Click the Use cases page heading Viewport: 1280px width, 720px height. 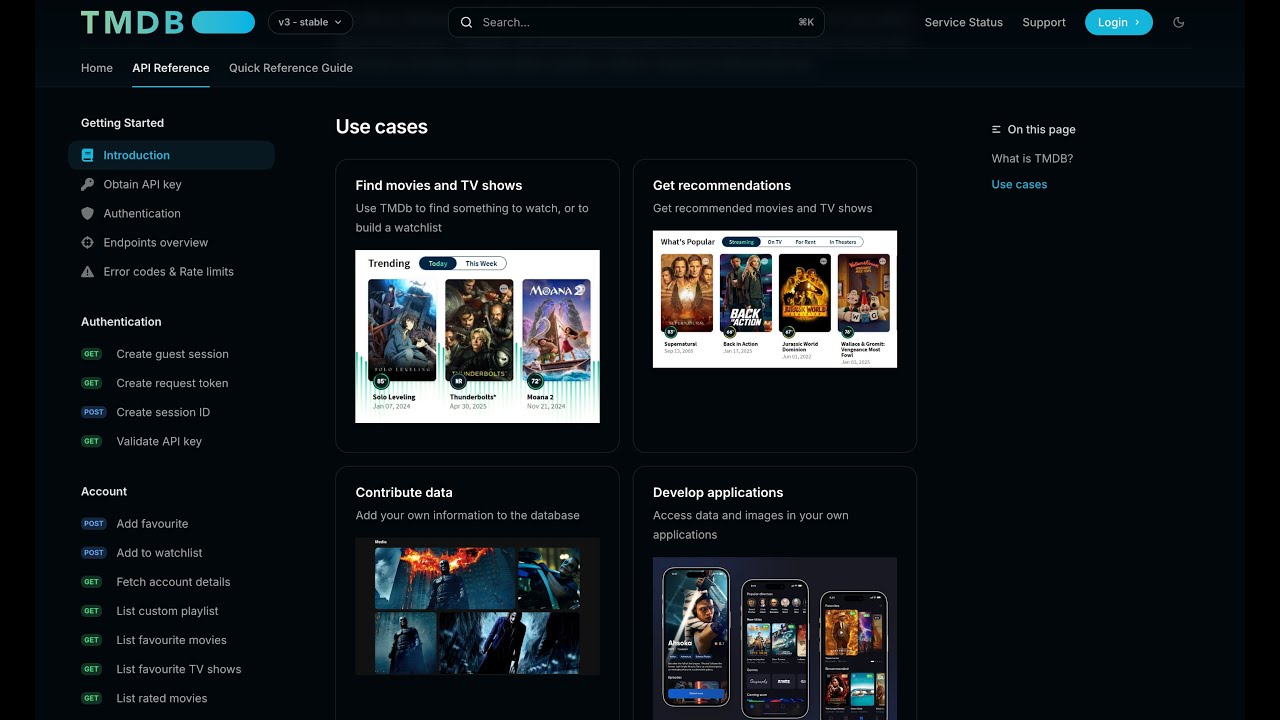pyautogui.click(x=382, y=127)
